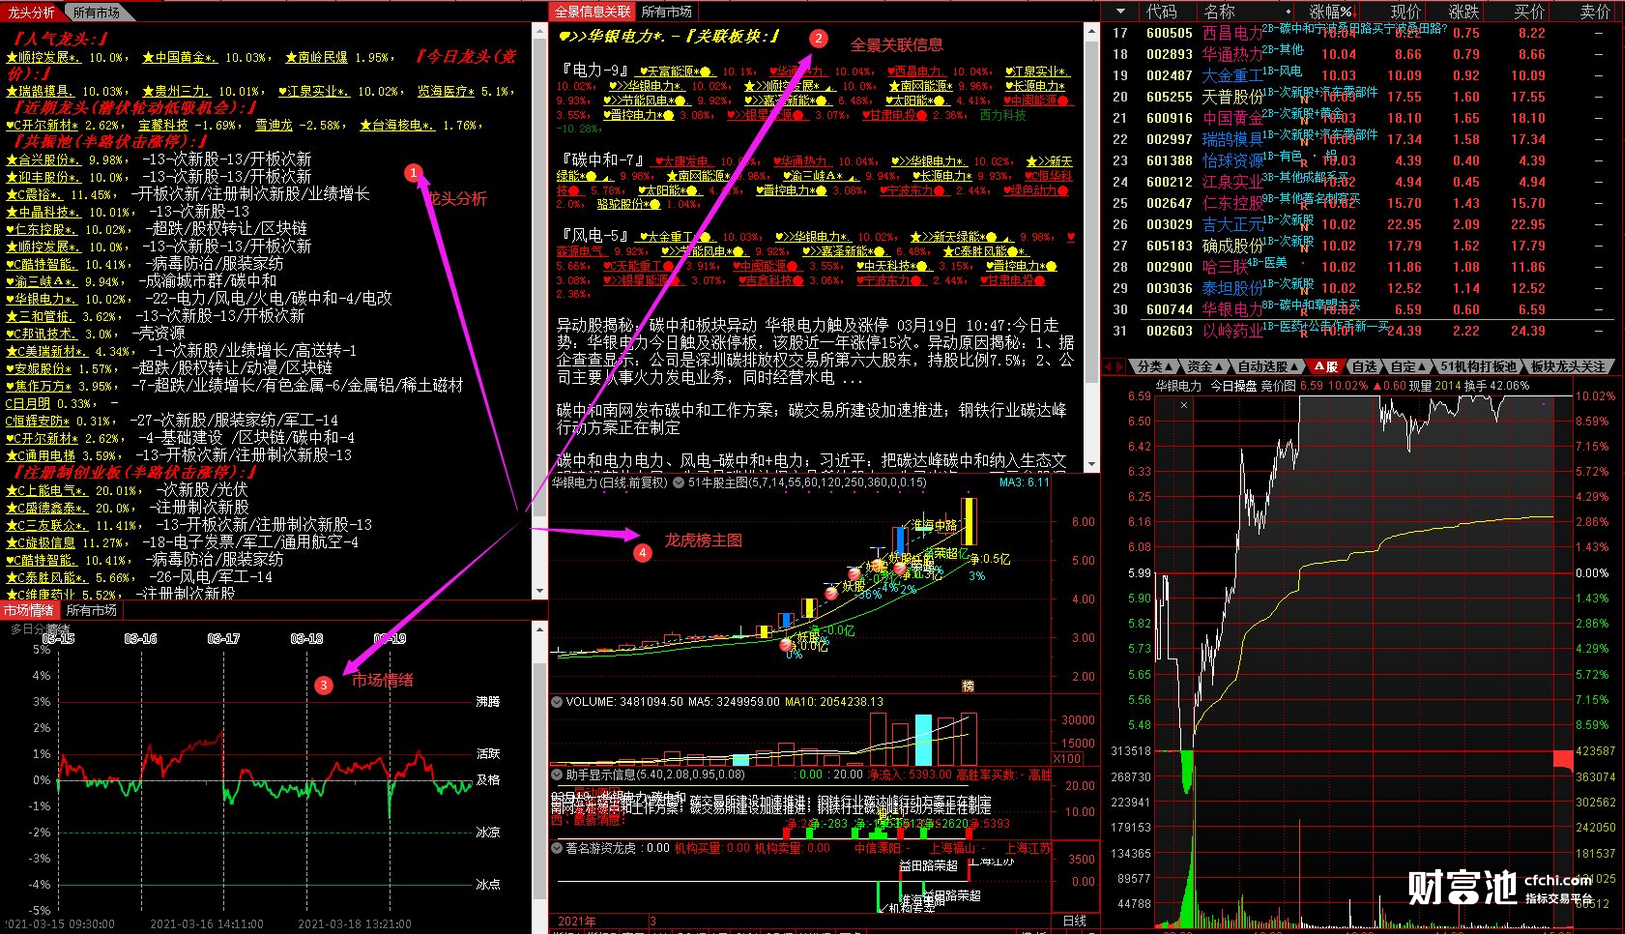
Task: Select stock row 601388 怡球资源
Action: (x=1362, y=161)
